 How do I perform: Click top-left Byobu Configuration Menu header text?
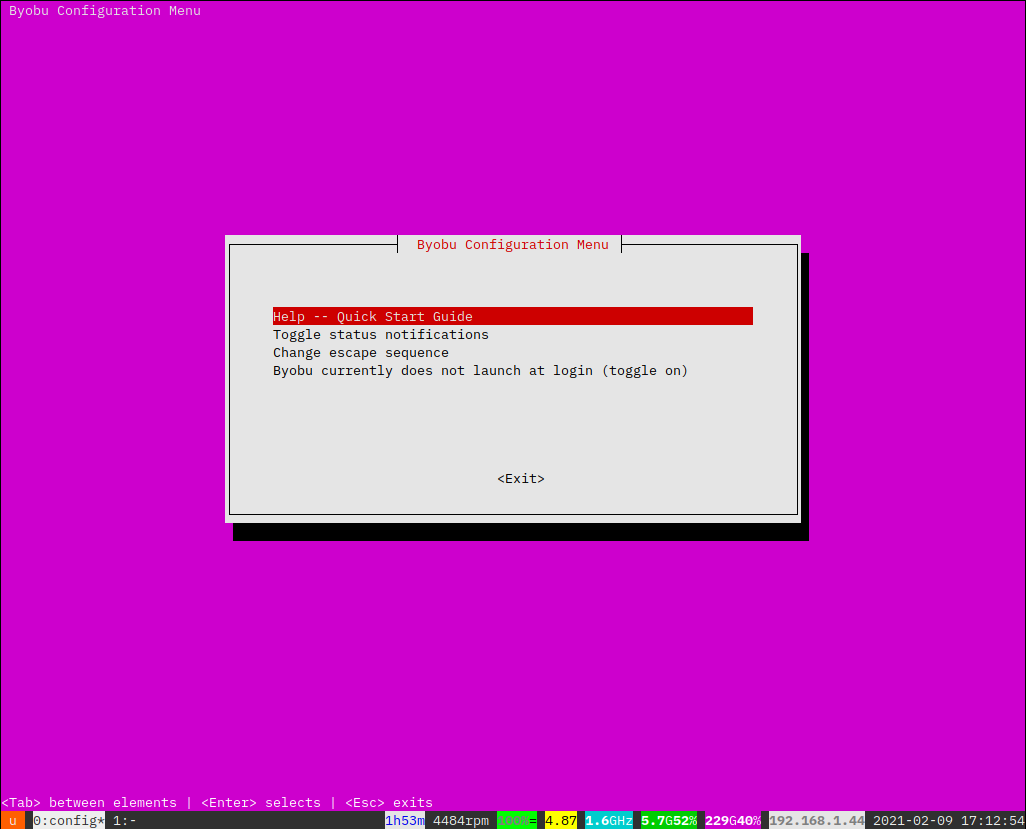105,10
